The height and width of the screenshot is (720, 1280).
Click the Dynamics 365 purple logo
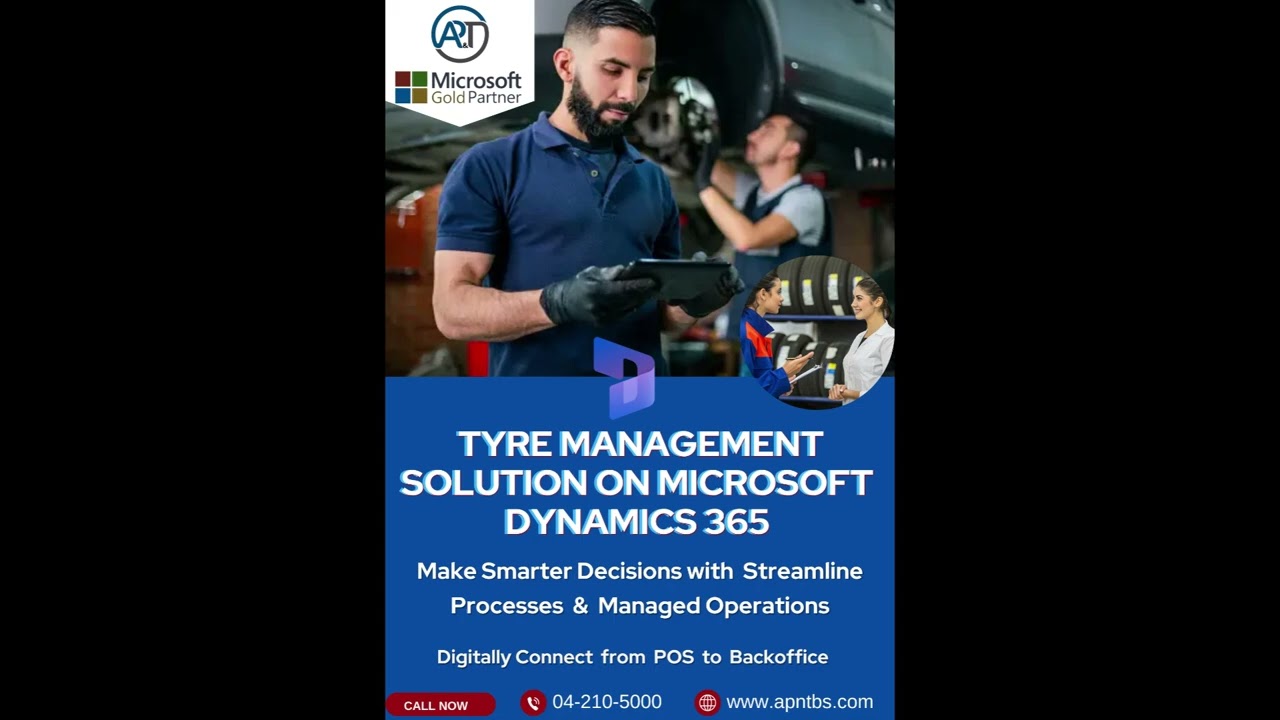click(x=625, y=378)
